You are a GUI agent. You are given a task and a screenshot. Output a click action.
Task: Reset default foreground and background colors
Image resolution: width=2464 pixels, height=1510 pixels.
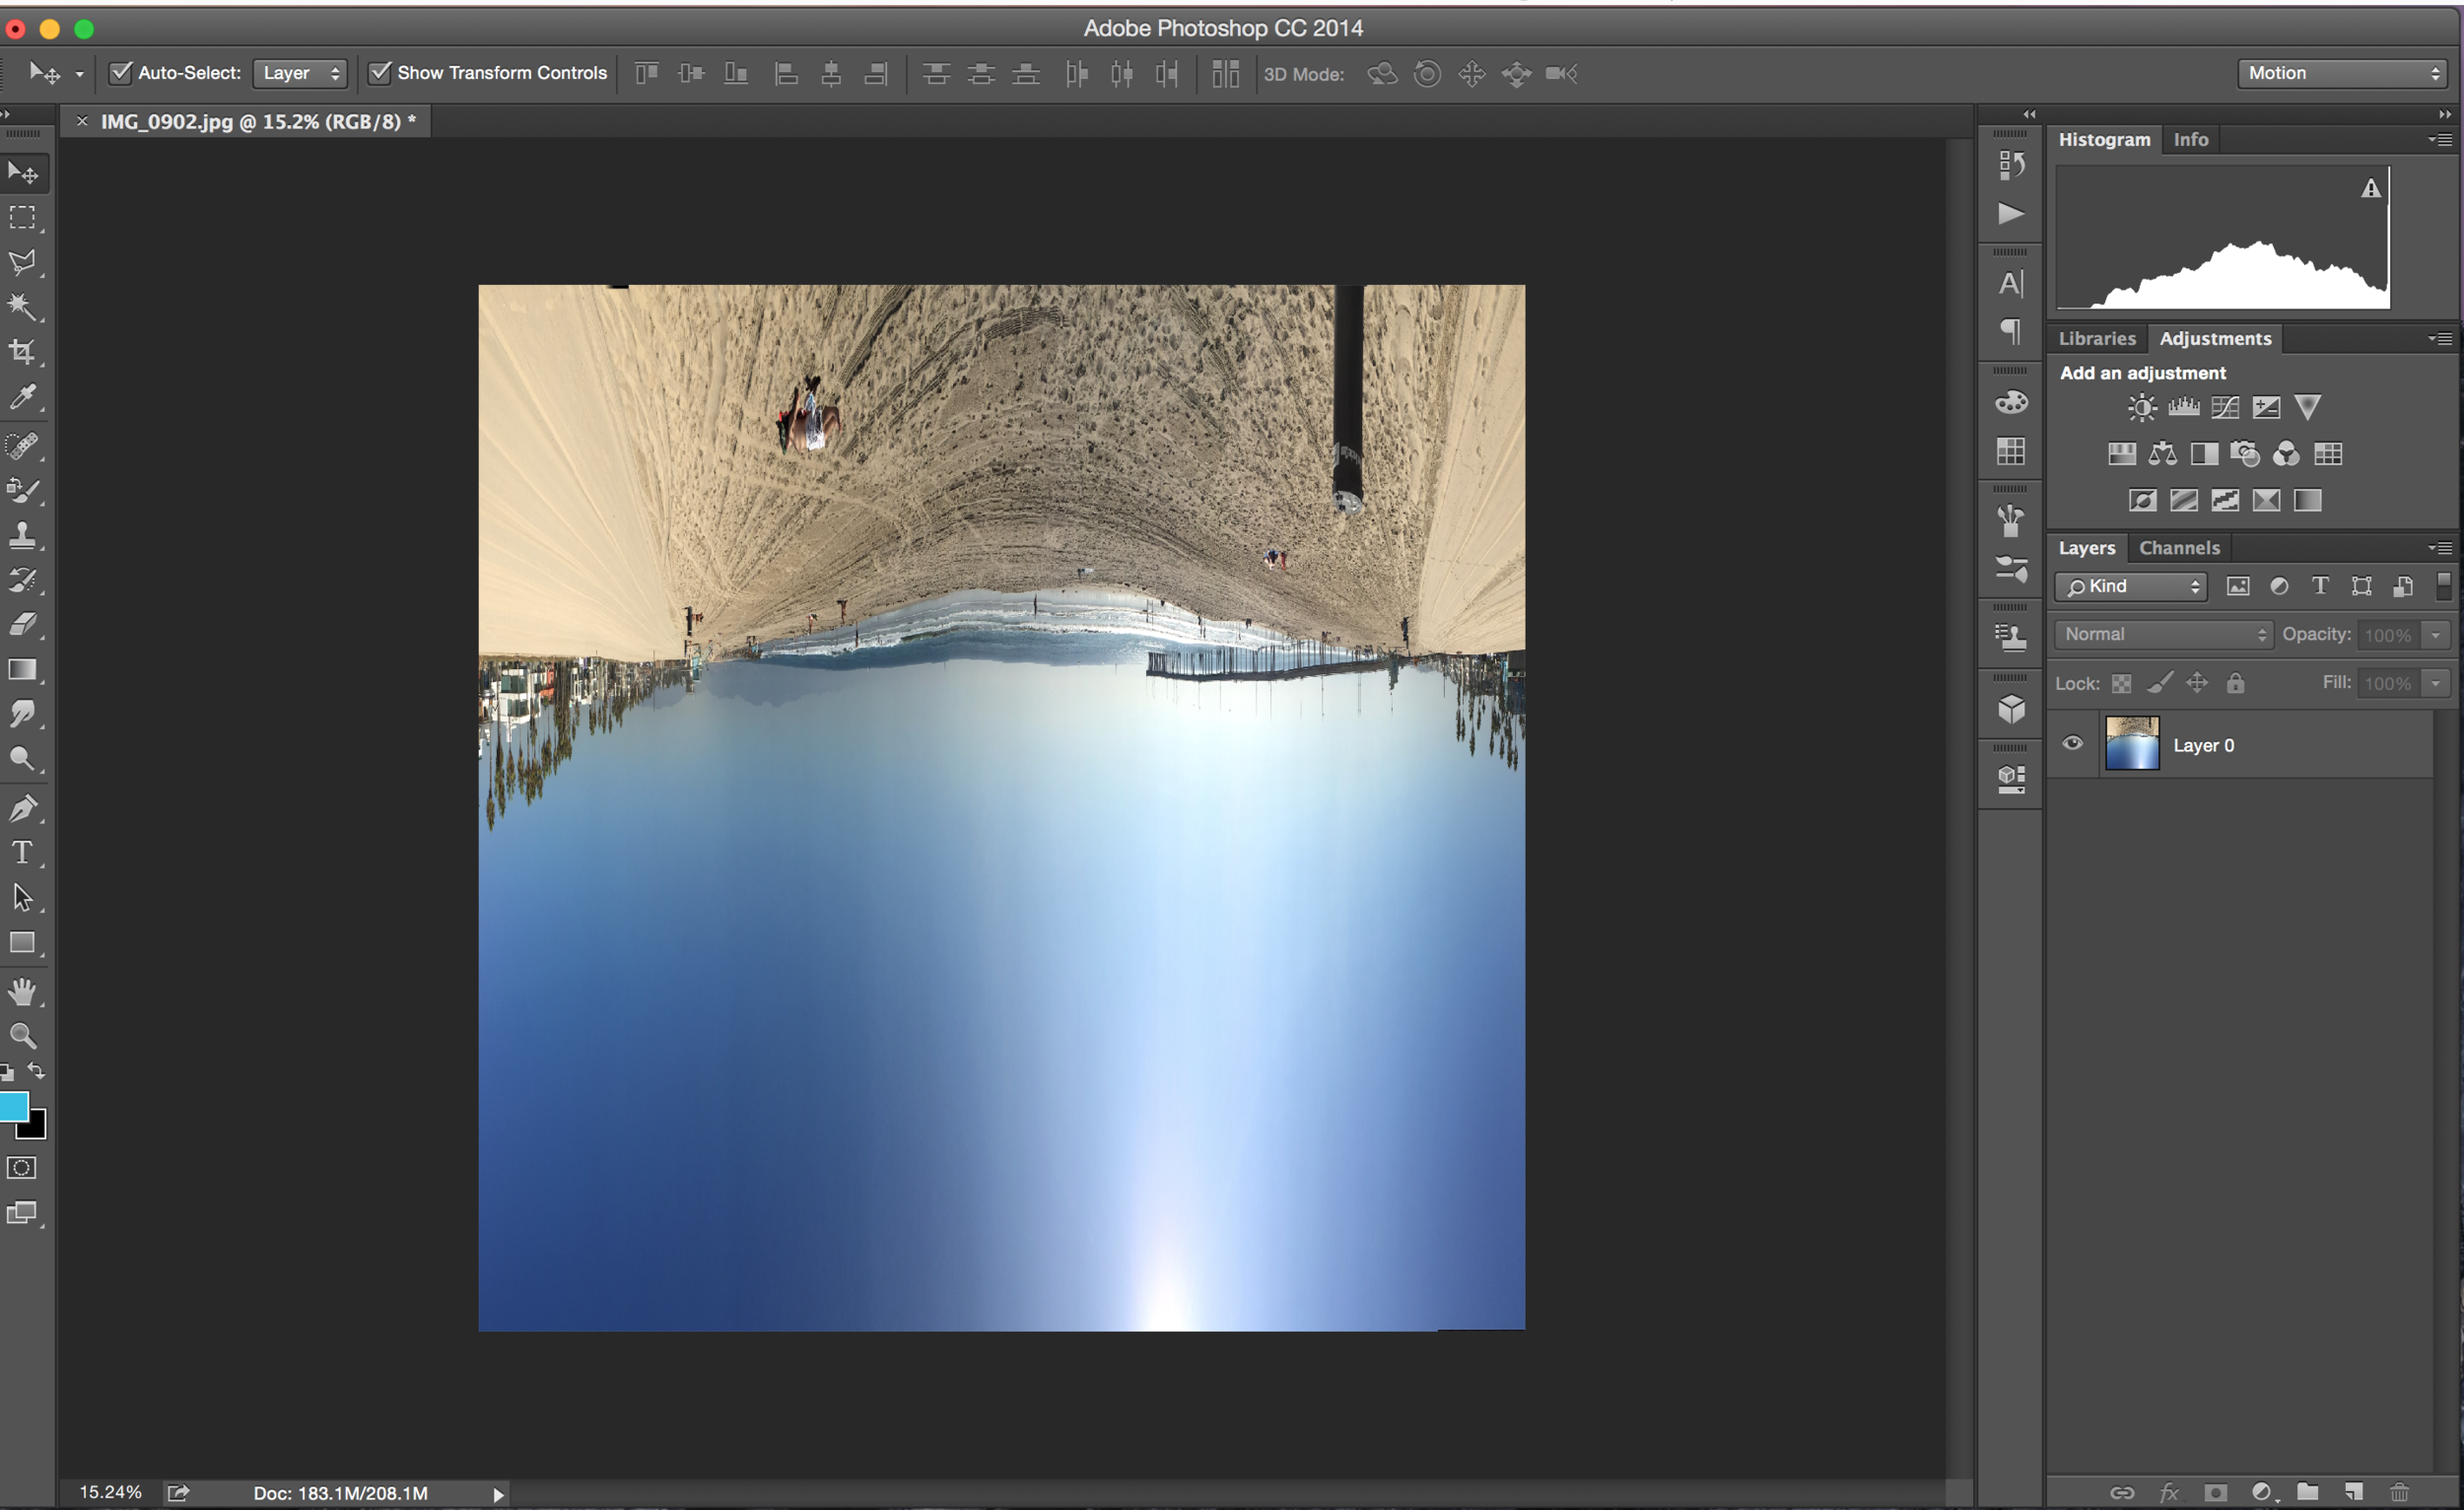click(x=8, y=1073)
